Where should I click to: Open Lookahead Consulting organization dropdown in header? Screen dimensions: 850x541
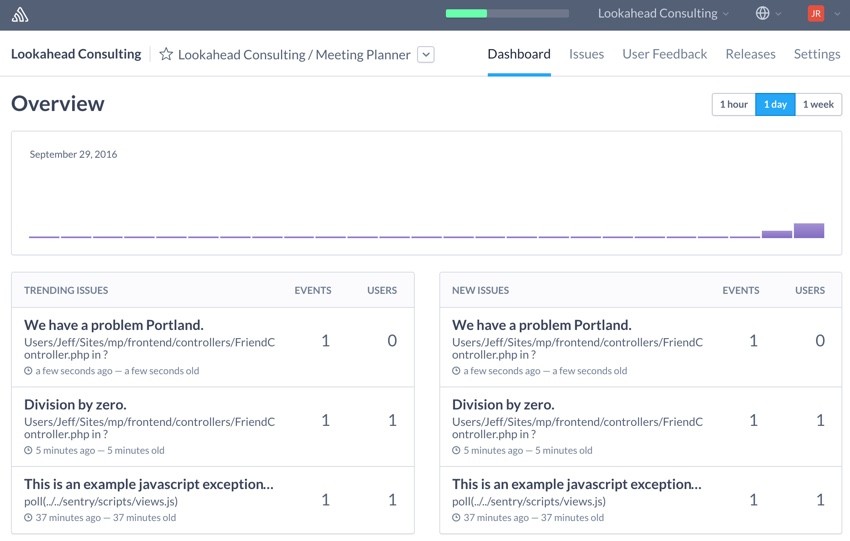point(662,14)
